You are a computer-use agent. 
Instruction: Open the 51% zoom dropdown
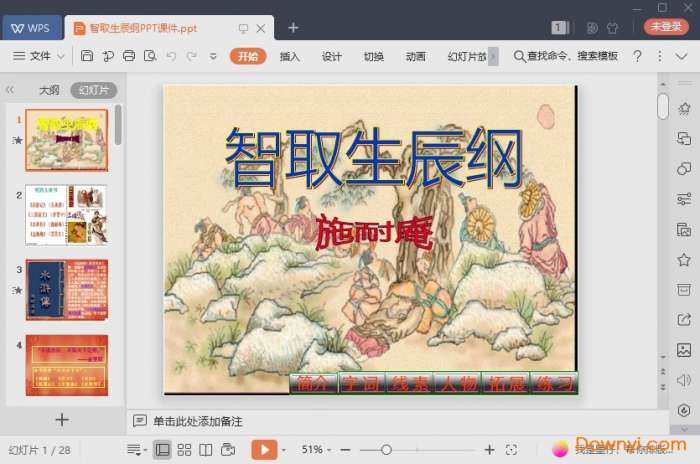tap(316, 449)
